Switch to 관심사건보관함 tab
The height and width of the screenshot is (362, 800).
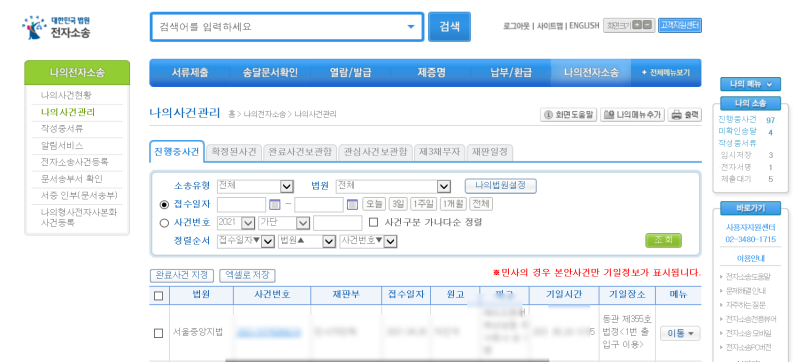[376, 152]
